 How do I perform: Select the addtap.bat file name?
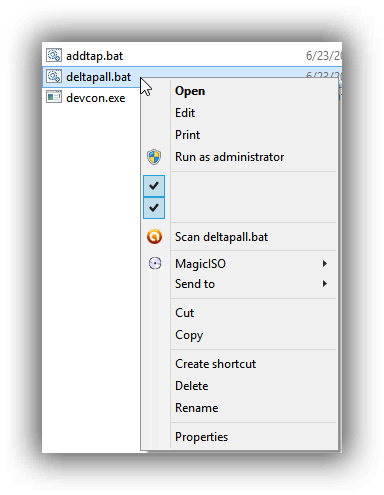tap(94, 56)
